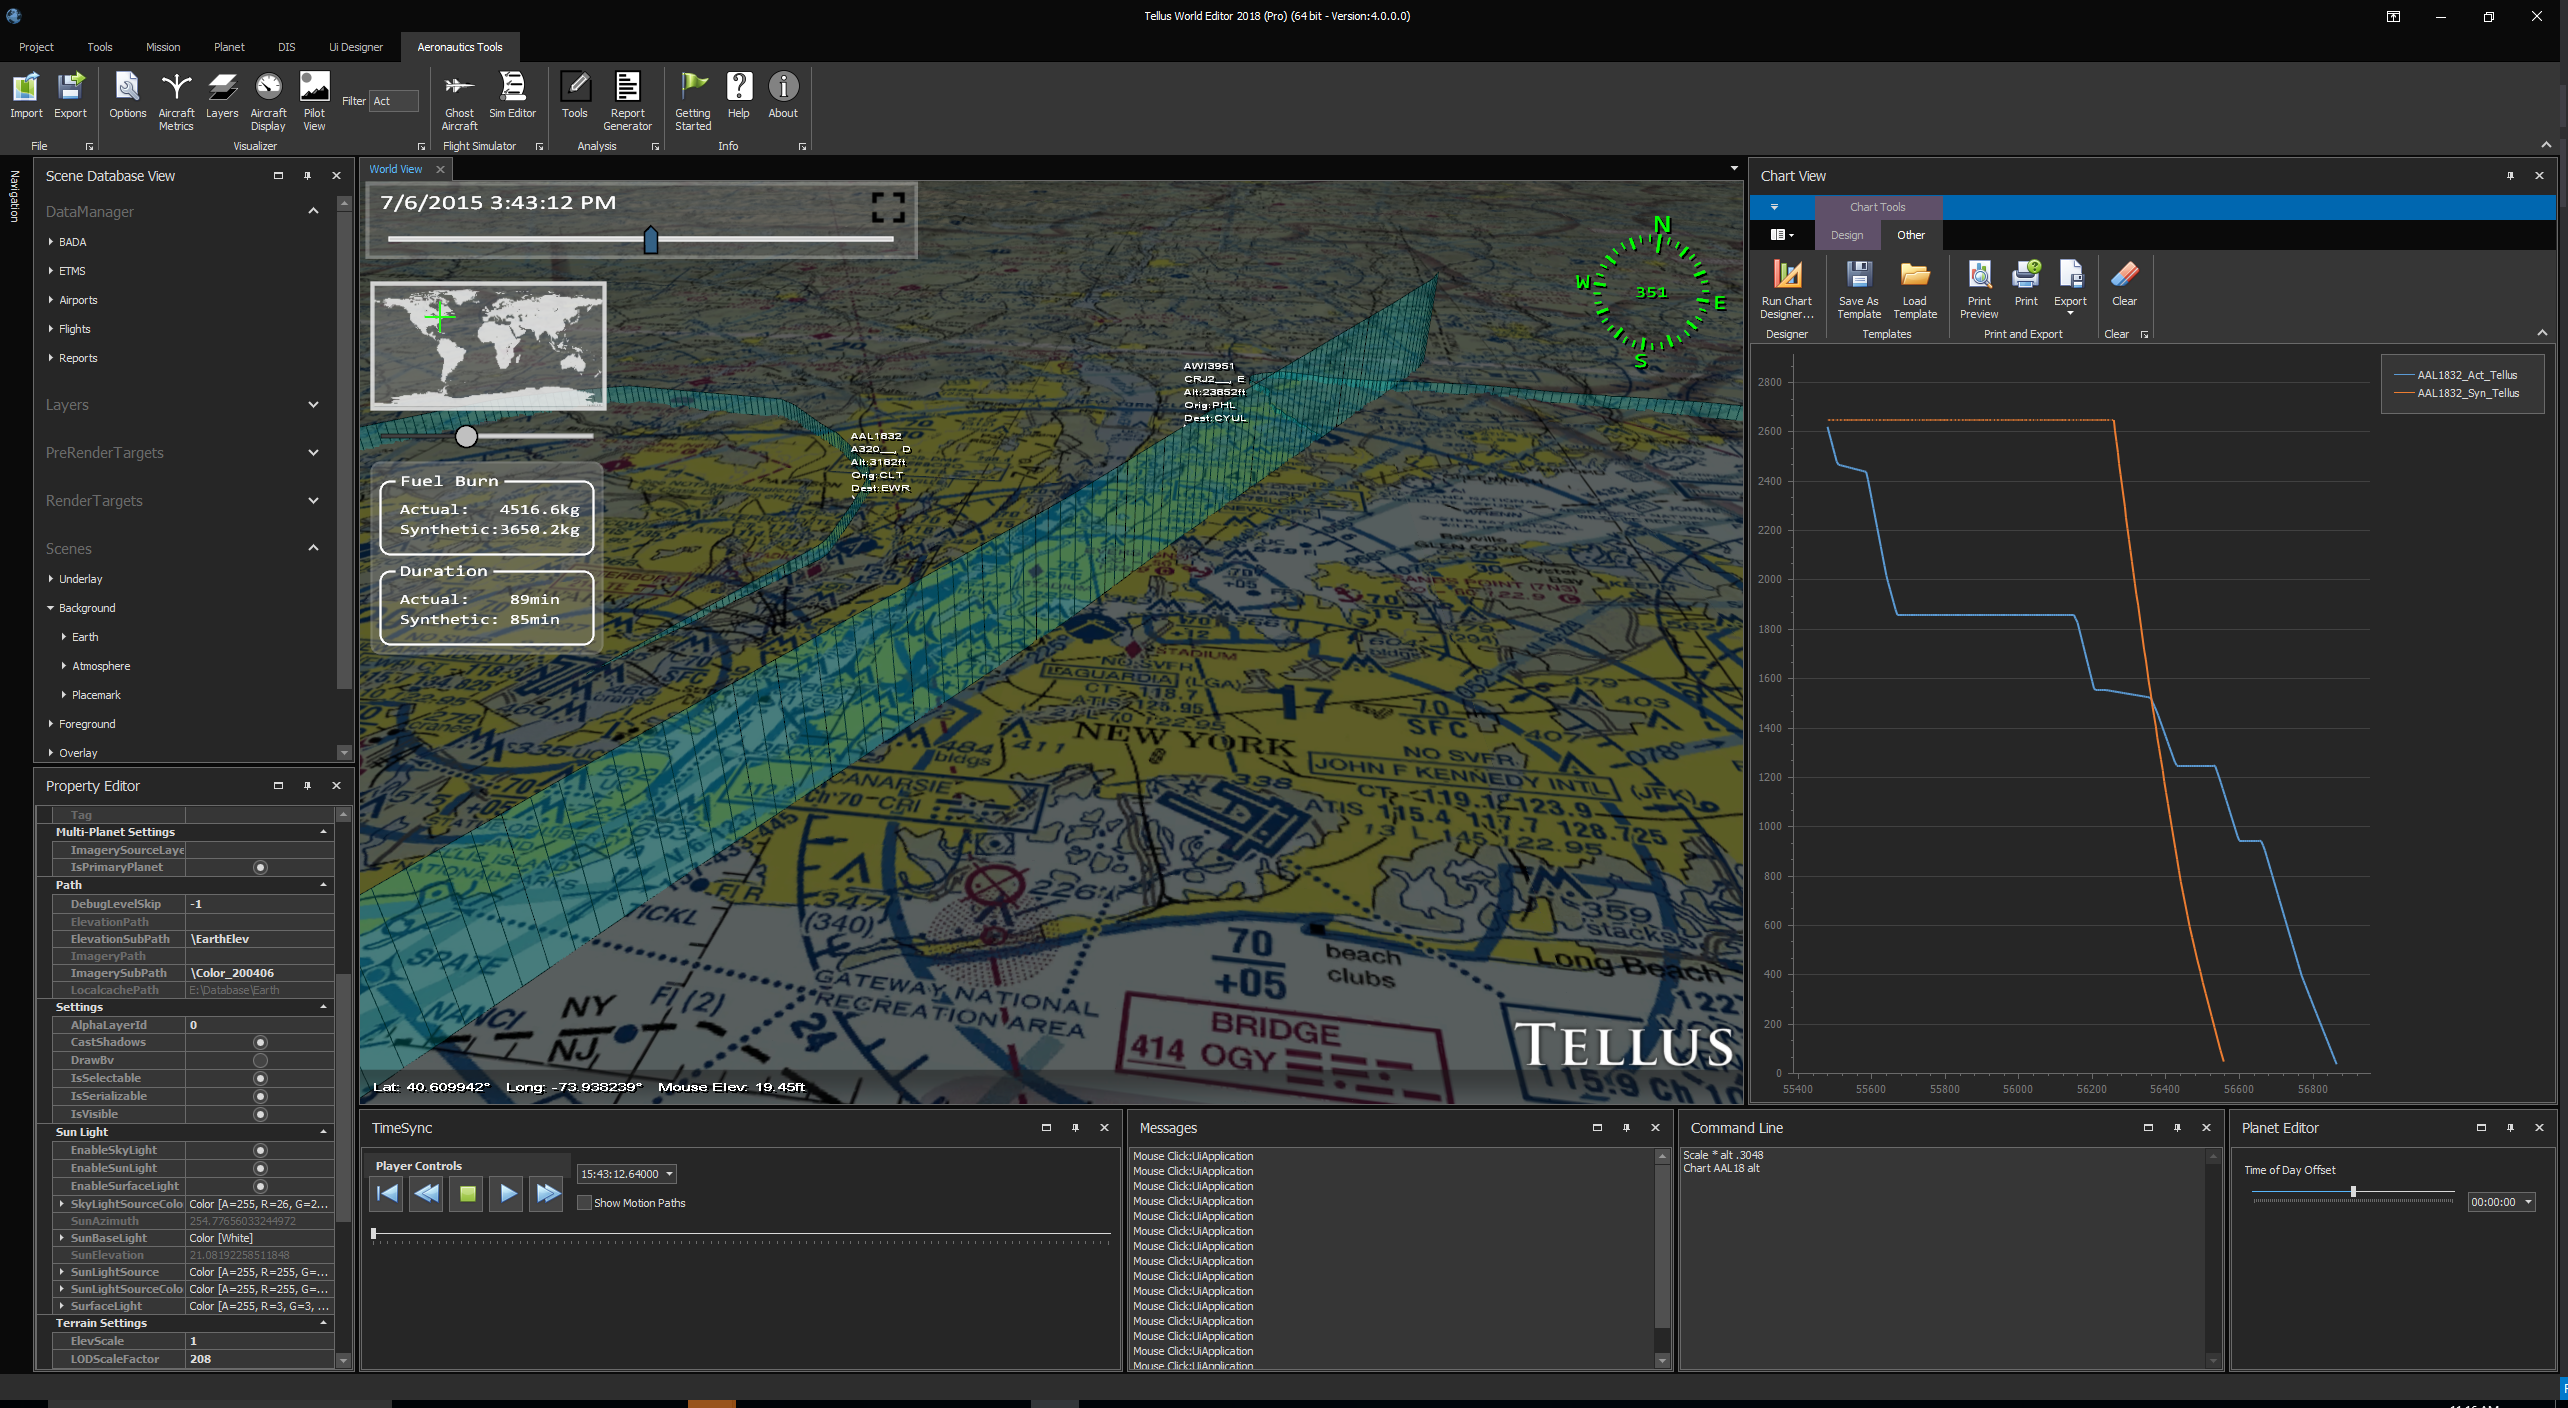Image resolution: width=2568 pixels, height=1408 pixels.
Task: Open the Planet ribbon tab
Action: click(x=229, y=47)
